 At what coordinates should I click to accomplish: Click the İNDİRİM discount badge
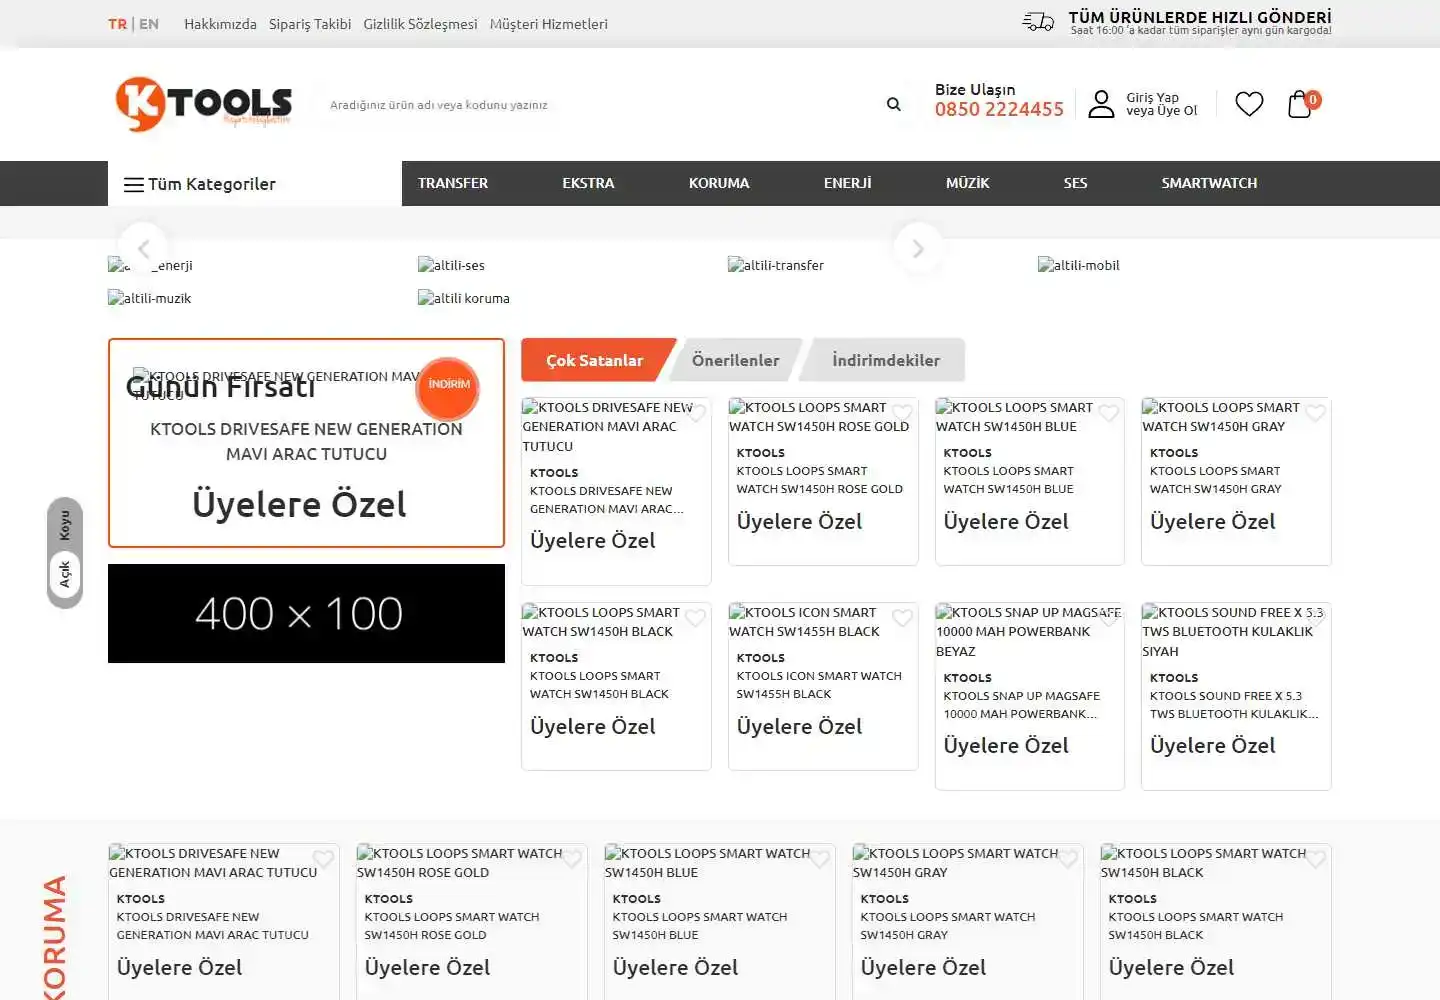pos(448,387)
